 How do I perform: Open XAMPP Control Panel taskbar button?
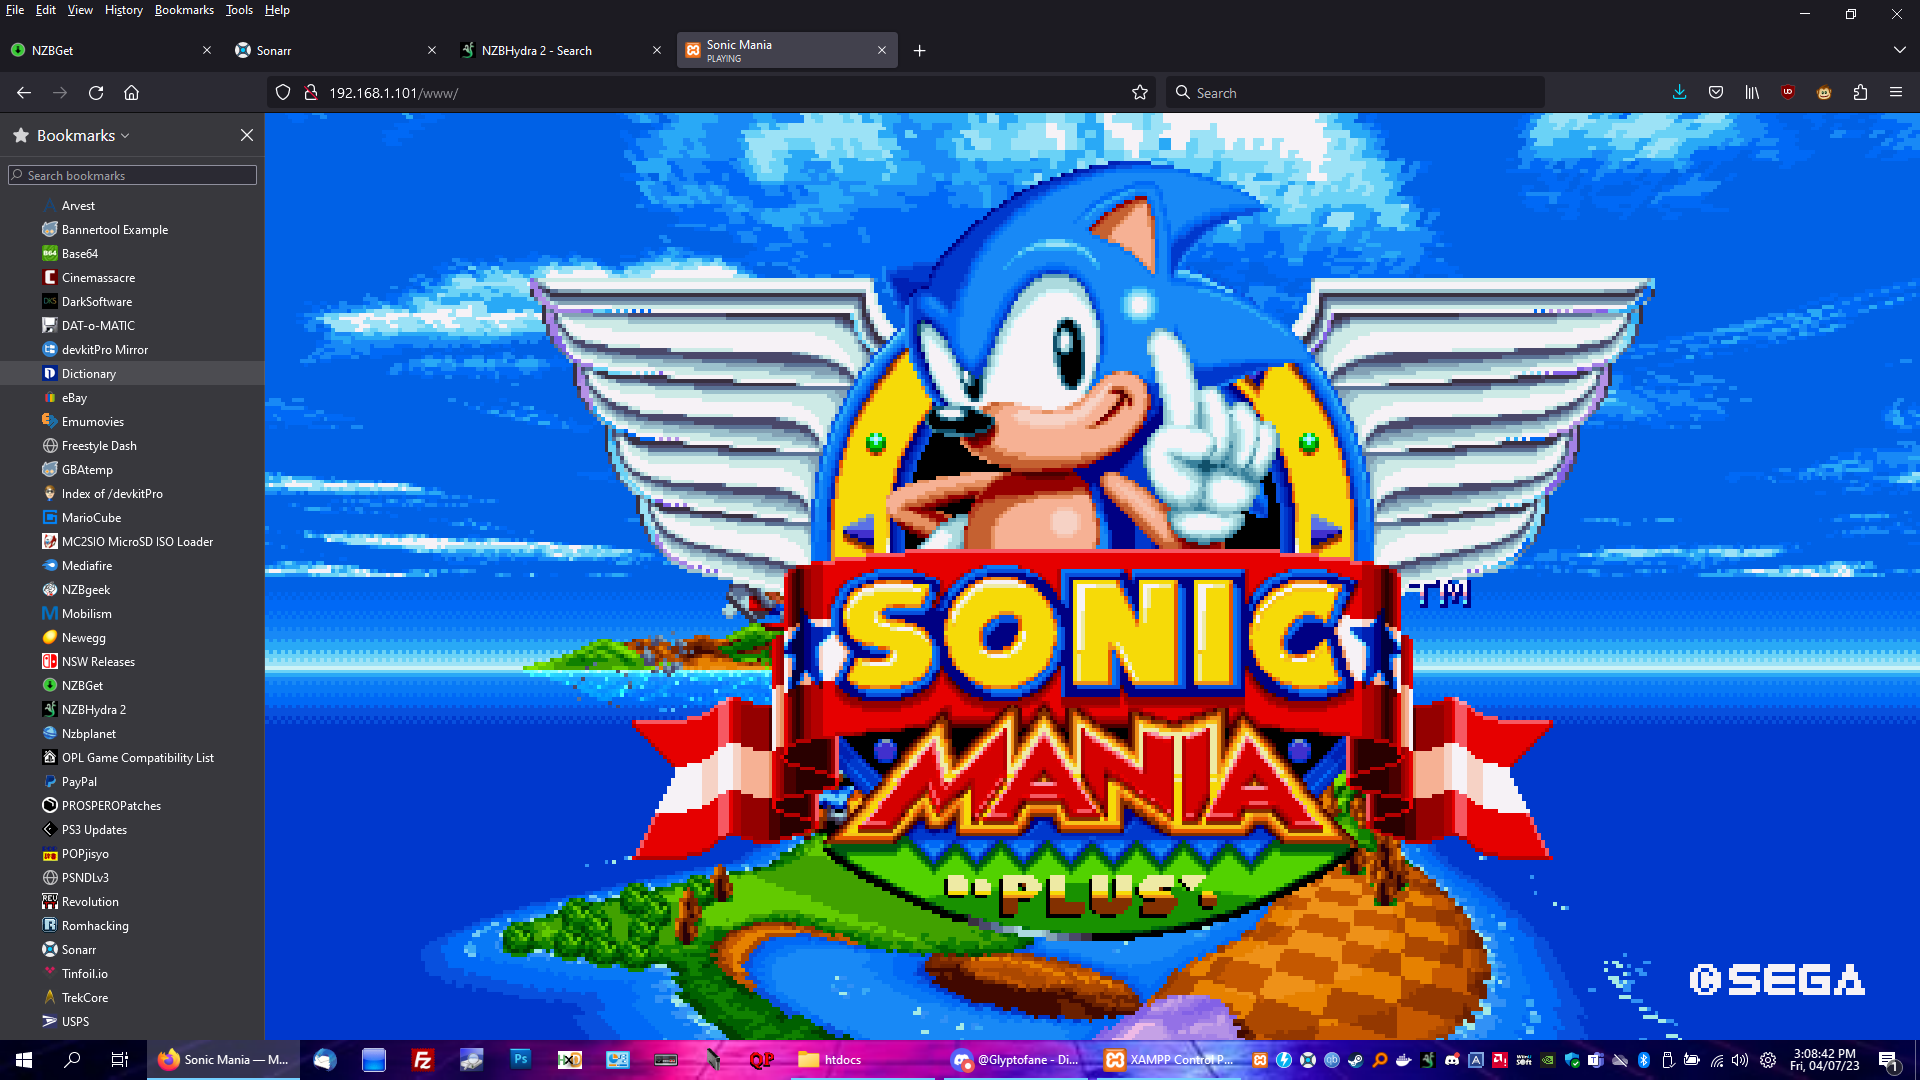click(x=1170, y=1060)
